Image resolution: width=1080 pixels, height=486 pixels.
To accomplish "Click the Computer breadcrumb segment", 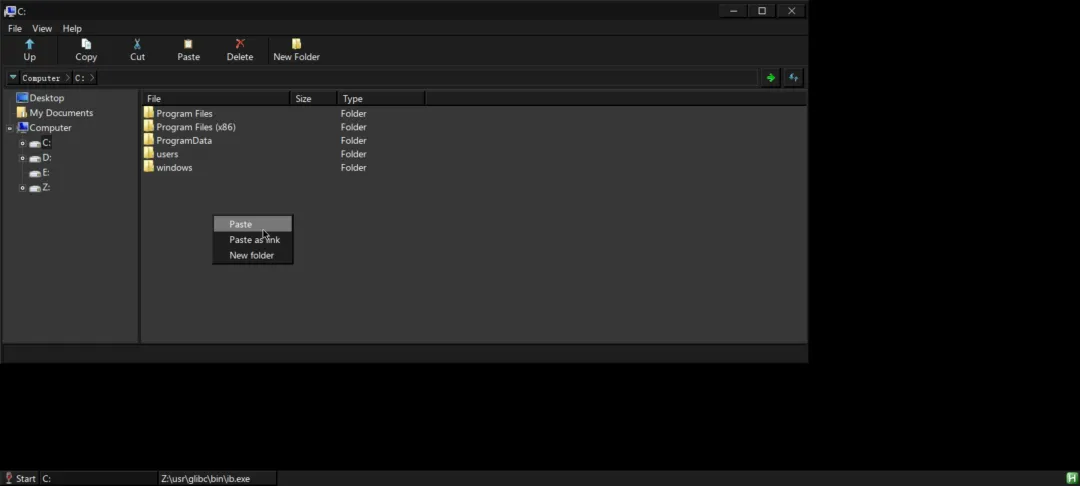I will (41, 78).
